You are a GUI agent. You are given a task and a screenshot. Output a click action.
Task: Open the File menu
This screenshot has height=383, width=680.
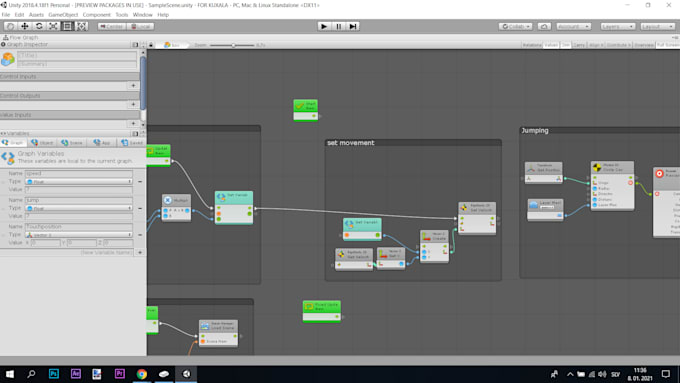click(6, 15)
